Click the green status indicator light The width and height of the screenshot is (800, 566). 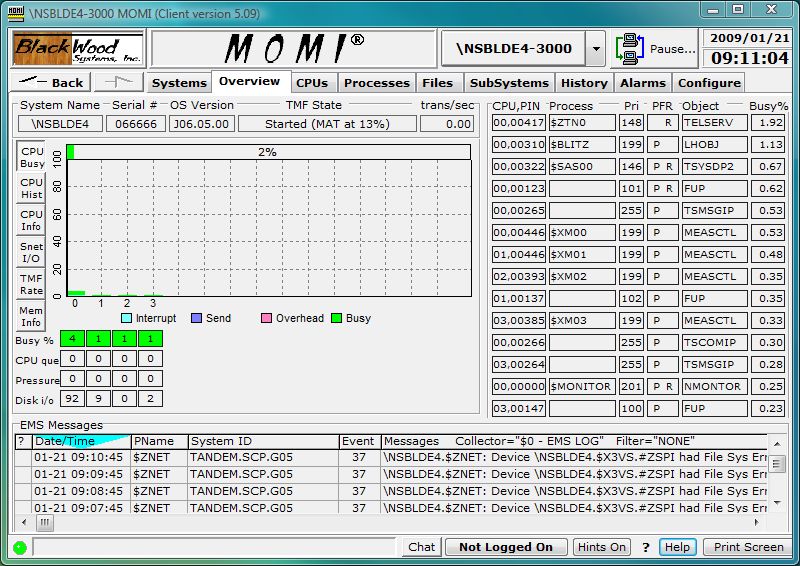[x=20, y=547]
